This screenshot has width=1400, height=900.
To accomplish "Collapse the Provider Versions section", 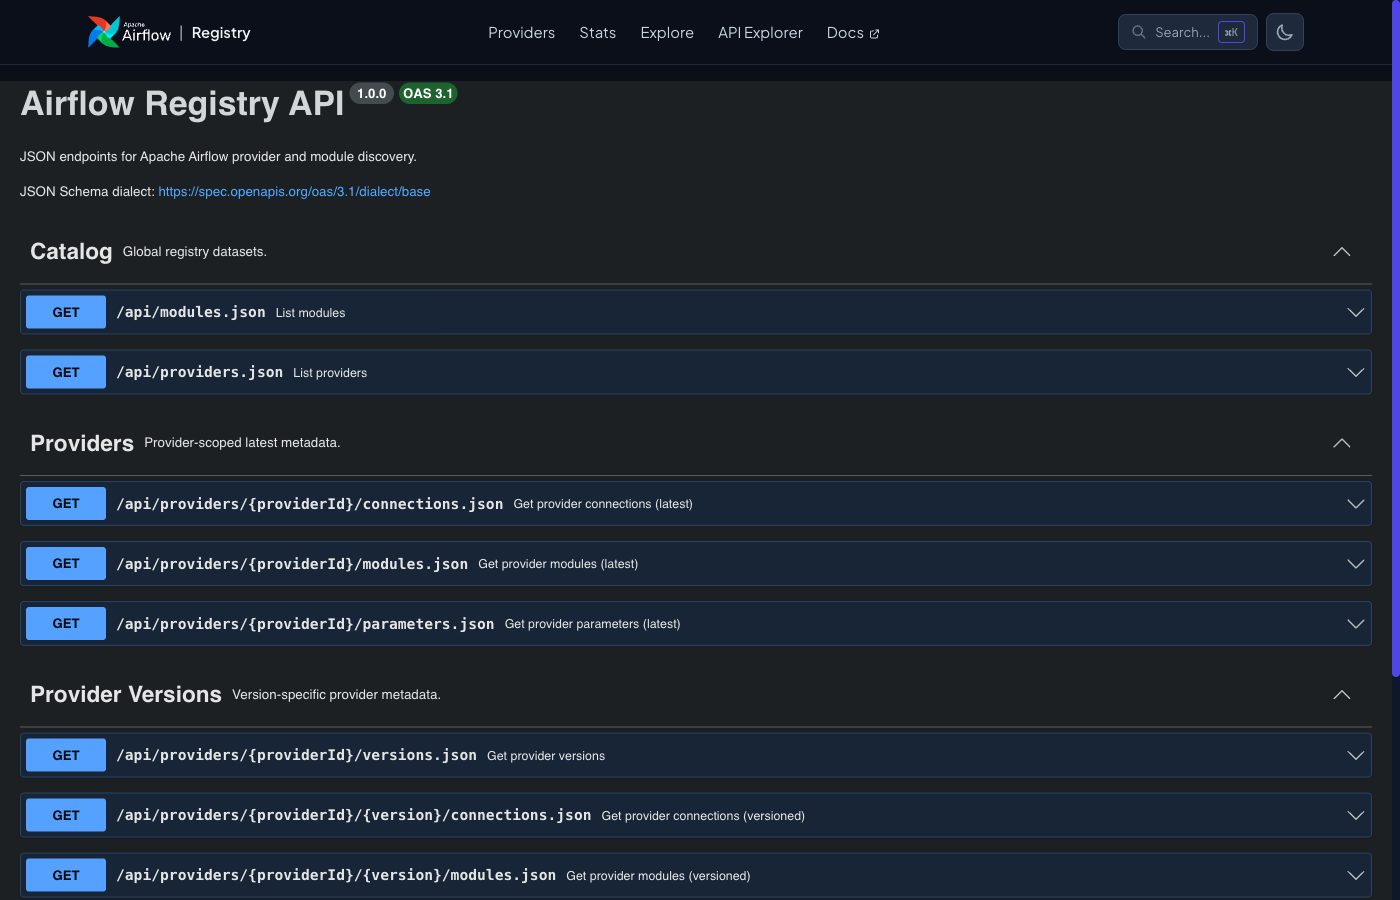I will point(1341,694).
